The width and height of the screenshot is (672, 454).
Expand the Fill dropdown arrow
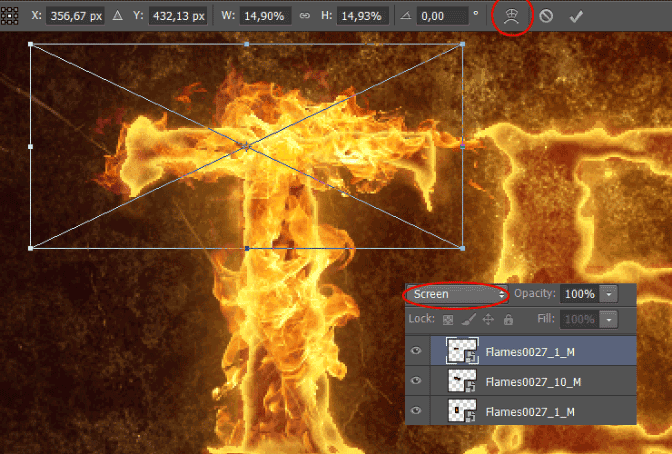609,320
